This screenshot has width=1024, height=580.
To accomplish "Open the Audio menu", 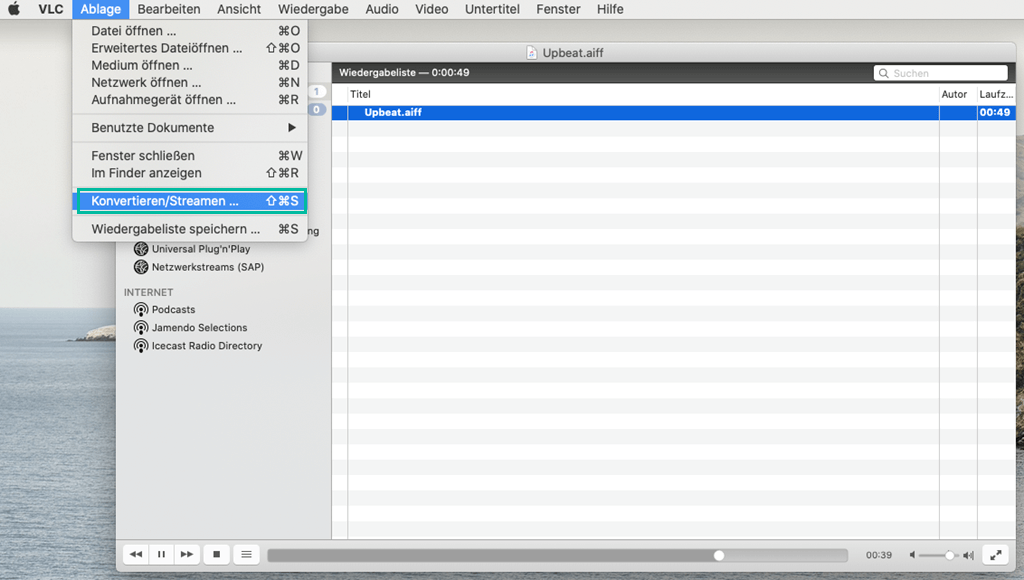I will coord(382,9).
